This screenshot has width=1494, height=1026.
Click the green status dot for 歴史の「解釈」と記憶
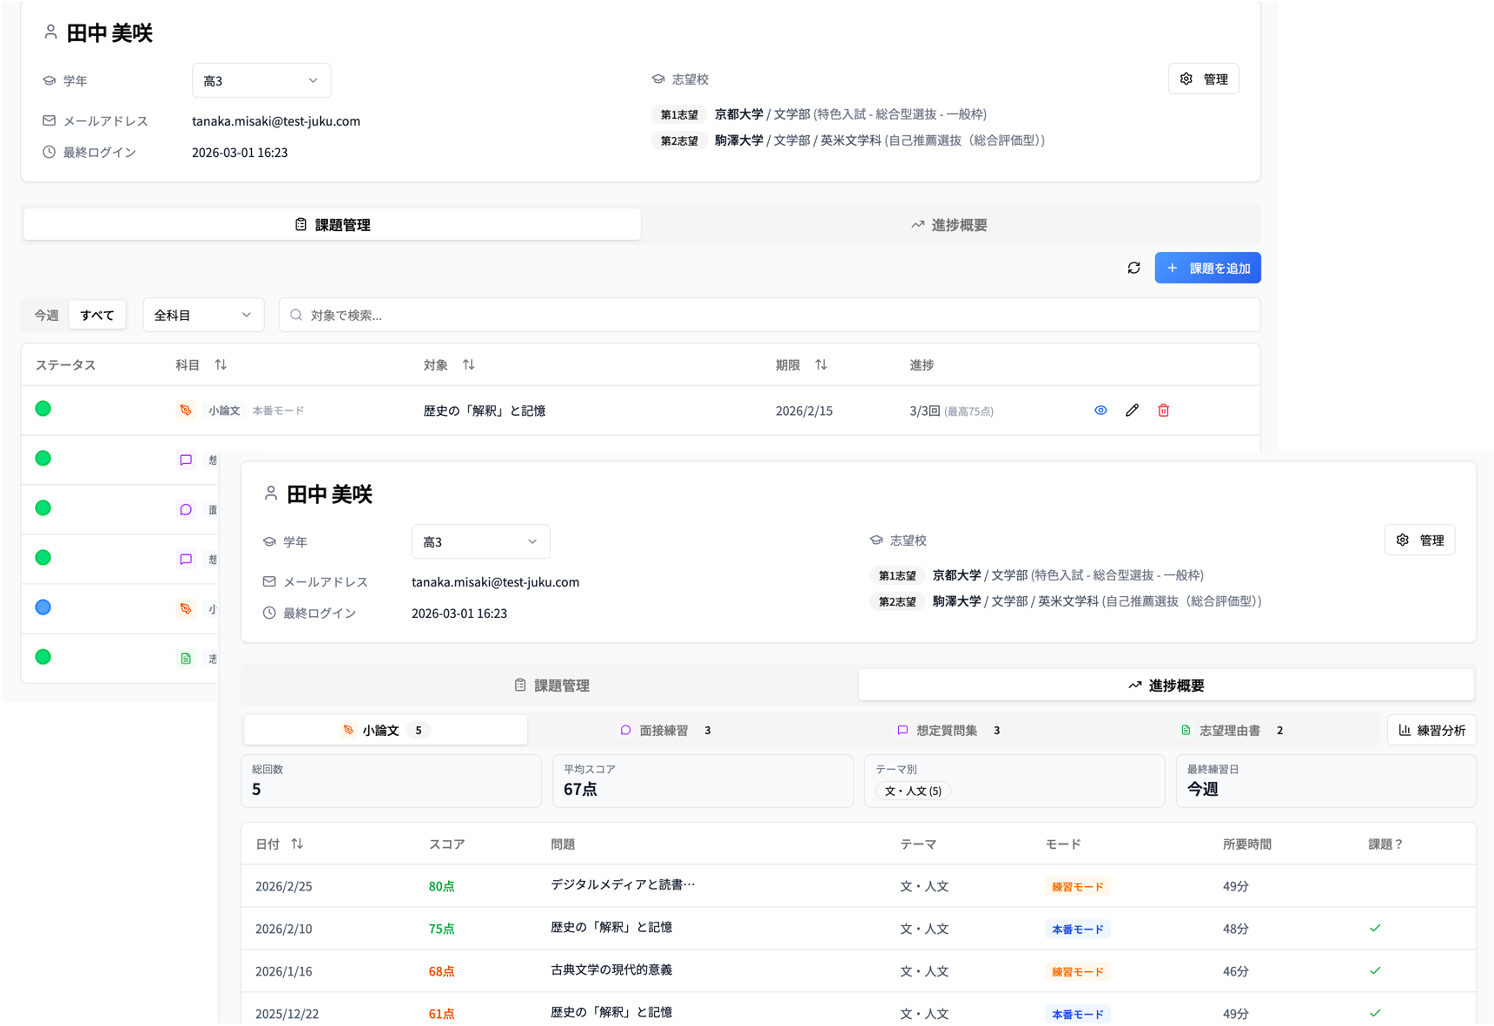pyautogui.click(x=43, y=408)
